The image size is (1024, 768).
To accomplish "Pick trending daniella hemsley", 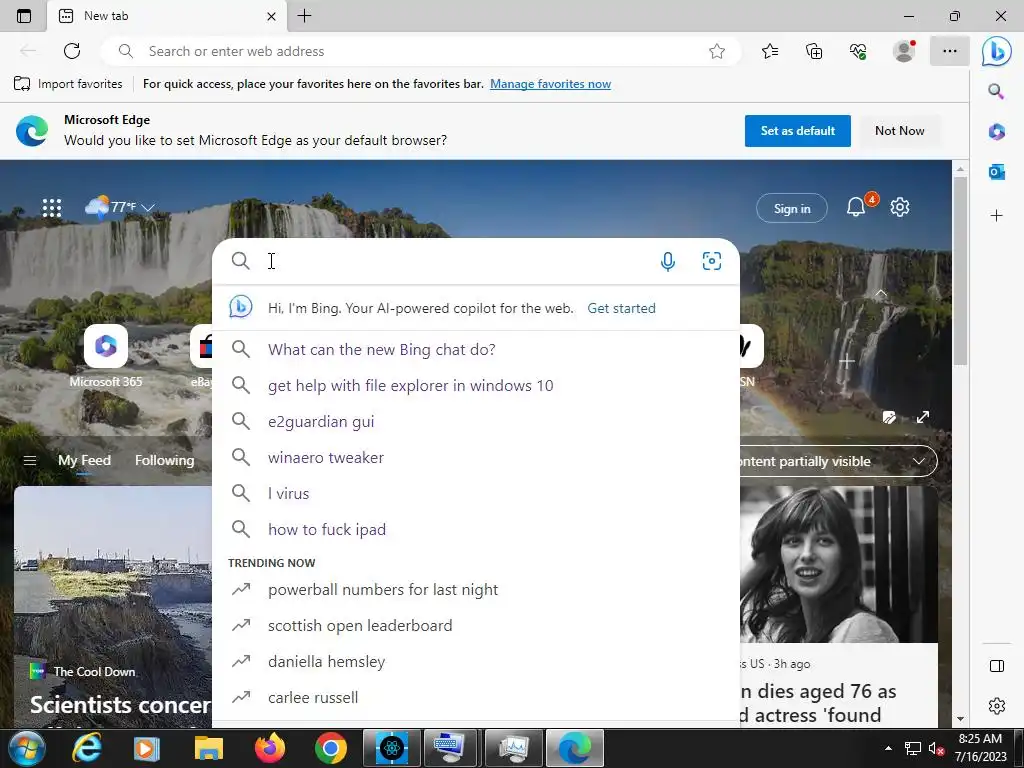I will 475,662.
